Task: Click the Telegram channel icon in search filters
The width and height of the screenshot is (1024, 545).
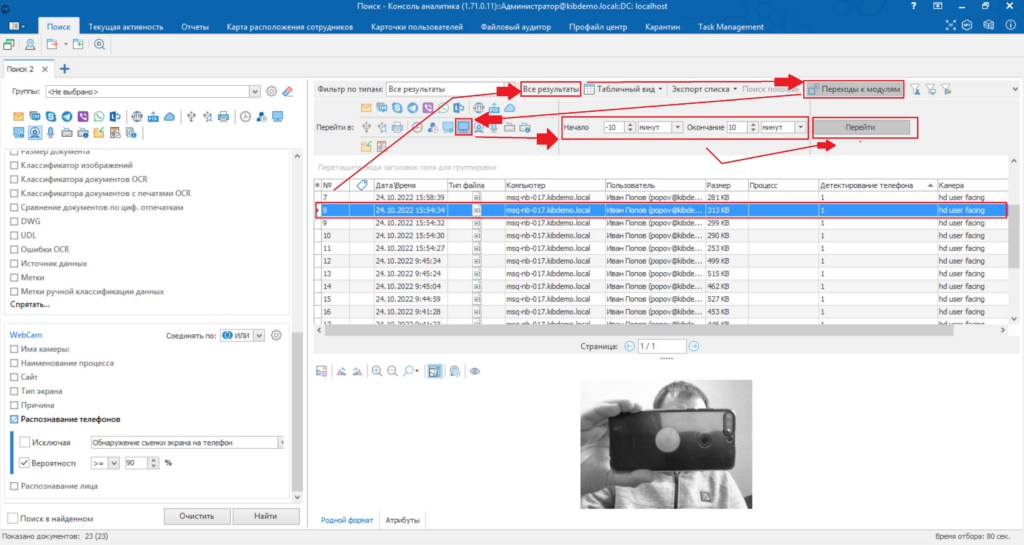Action: (65, 116)
